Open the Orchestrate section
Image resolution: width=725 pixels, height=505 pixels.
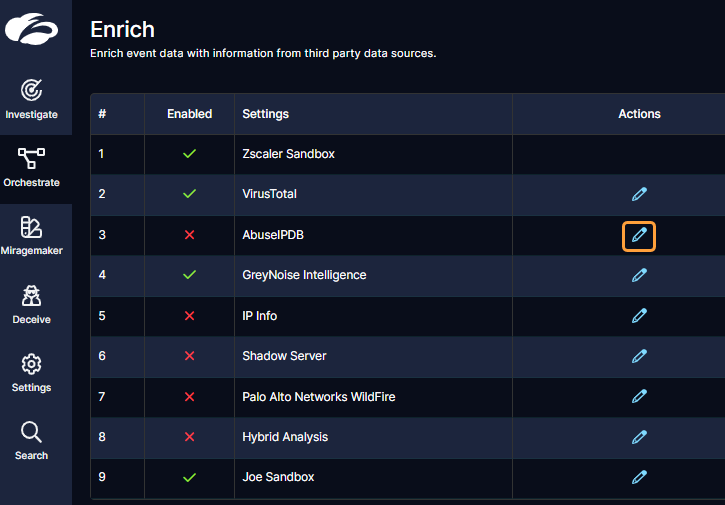pyautogui.click(x=31, y=168)
